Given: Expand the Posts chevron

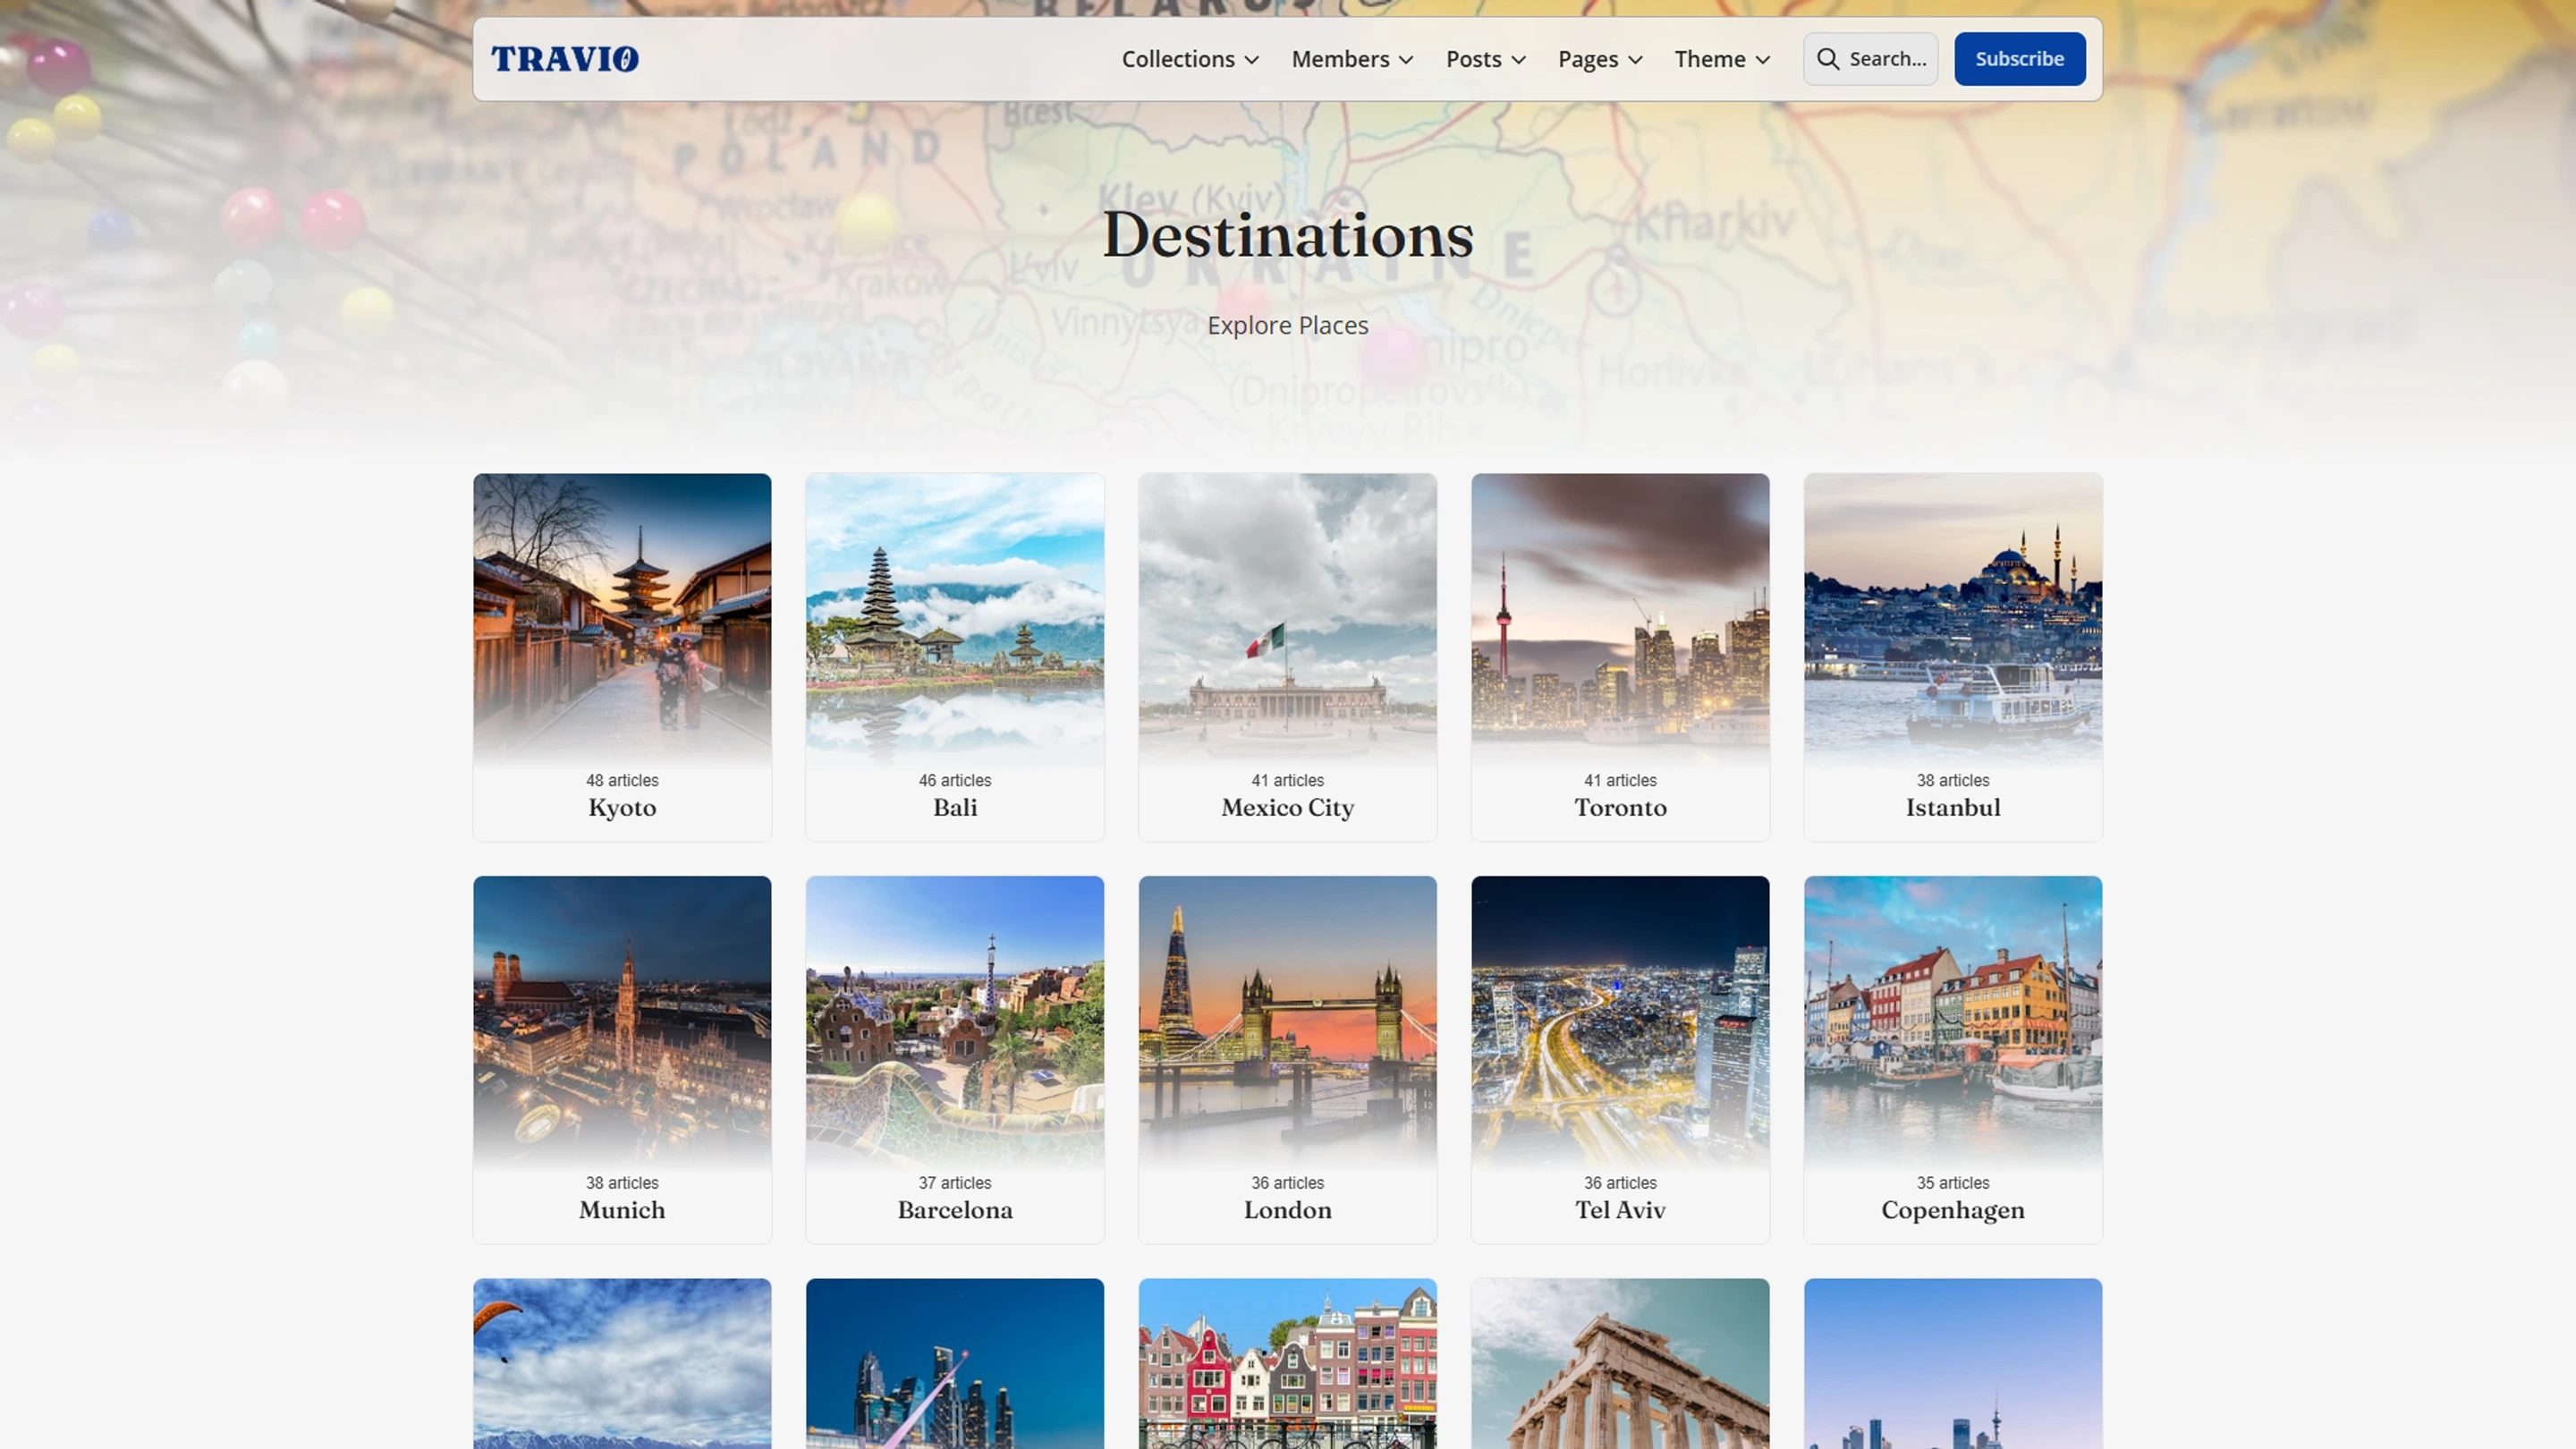Looking at the screenshot, I should [x=1518, y=60].
